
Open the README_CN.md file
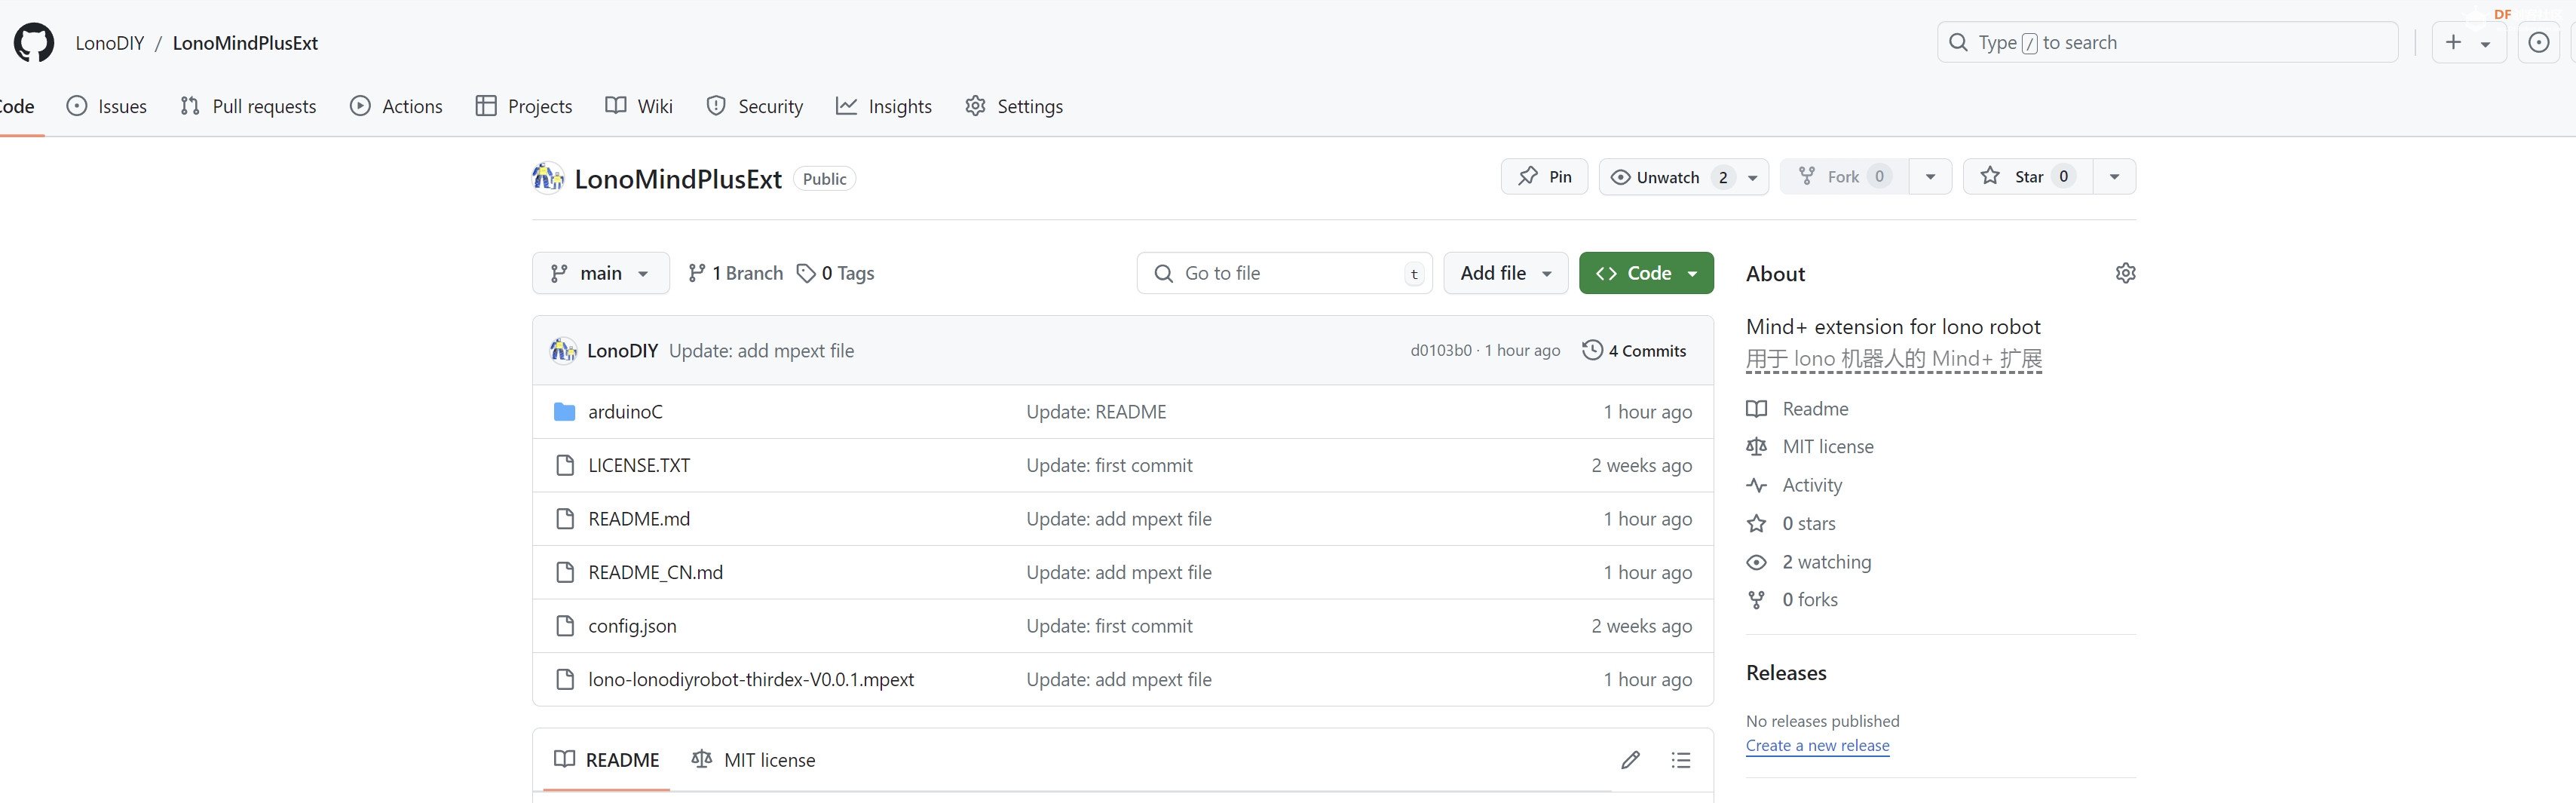tap(655, 573)
